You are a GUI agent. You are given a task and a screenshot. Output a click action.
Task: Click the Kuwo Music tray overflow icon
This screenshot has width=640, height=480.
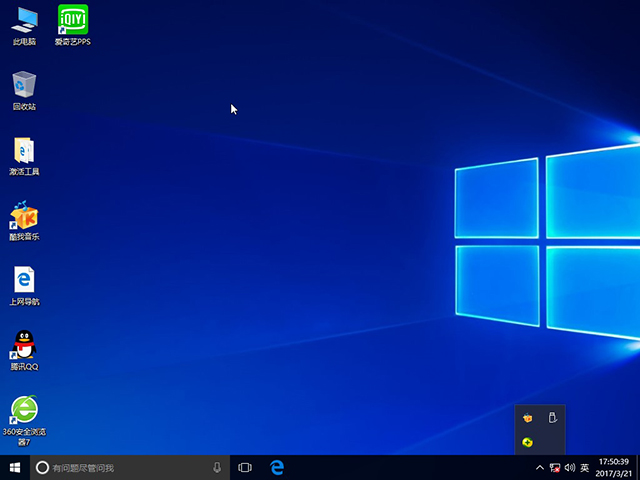click(527, 418)
